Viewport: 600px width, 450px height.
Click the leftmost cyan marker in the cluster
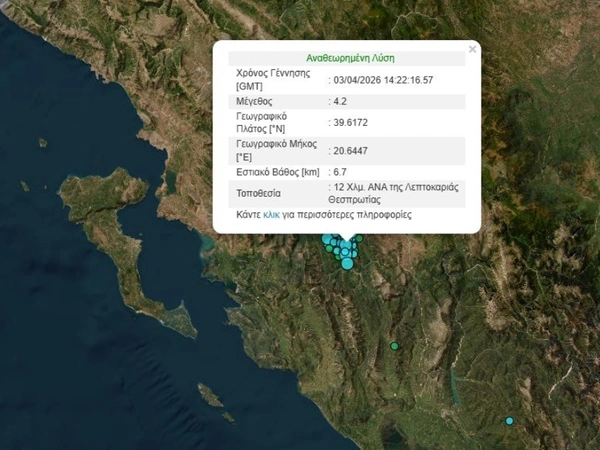click(326, 240)
